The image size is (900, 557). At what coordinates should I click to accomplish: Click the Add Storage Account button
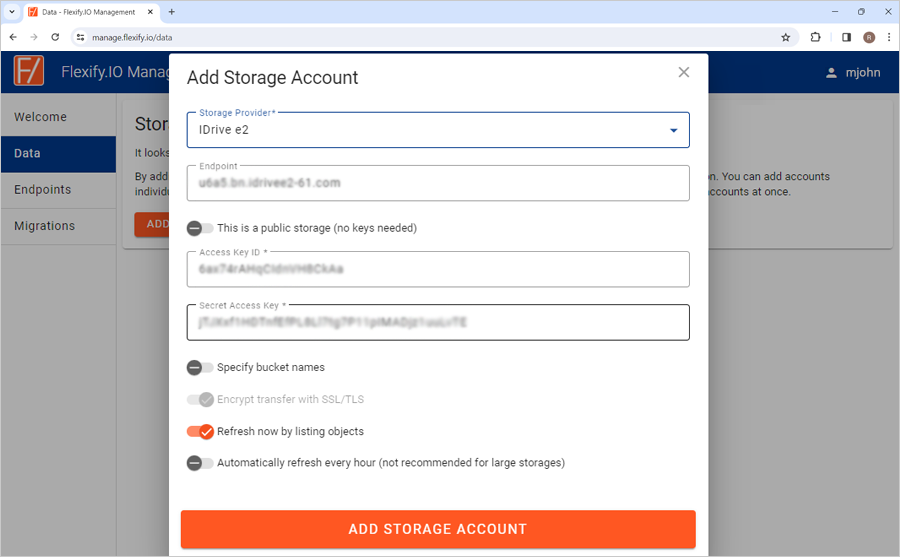(x=438, y=529)
